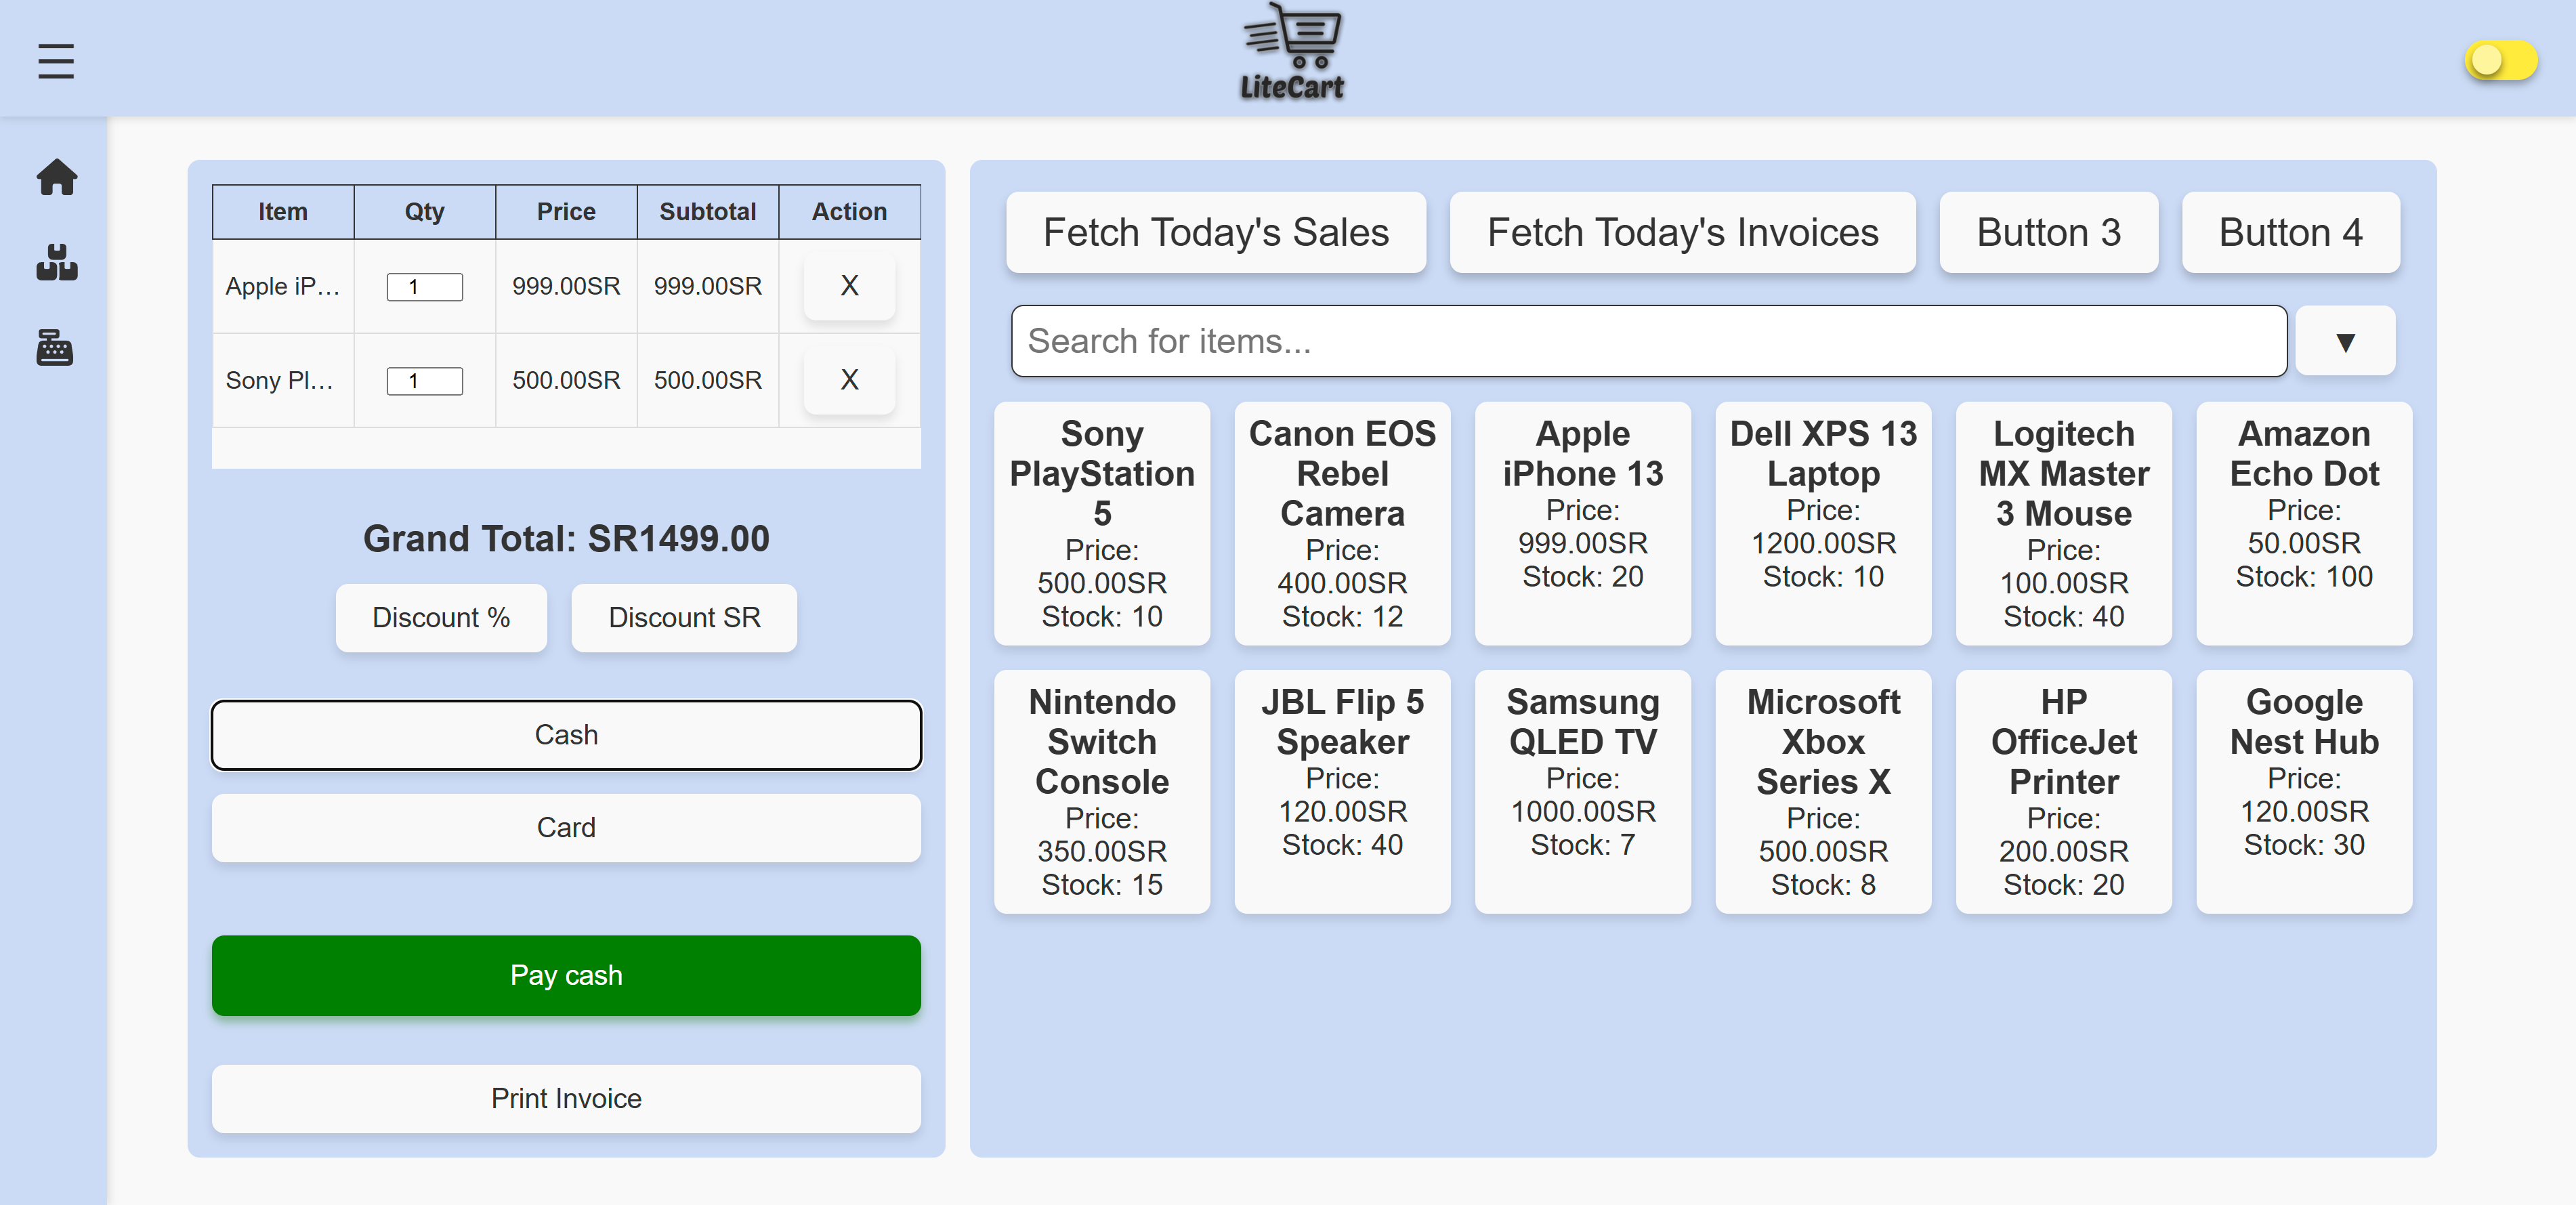
Task: Open cash register sidebar icon
Action: [56, 347]
